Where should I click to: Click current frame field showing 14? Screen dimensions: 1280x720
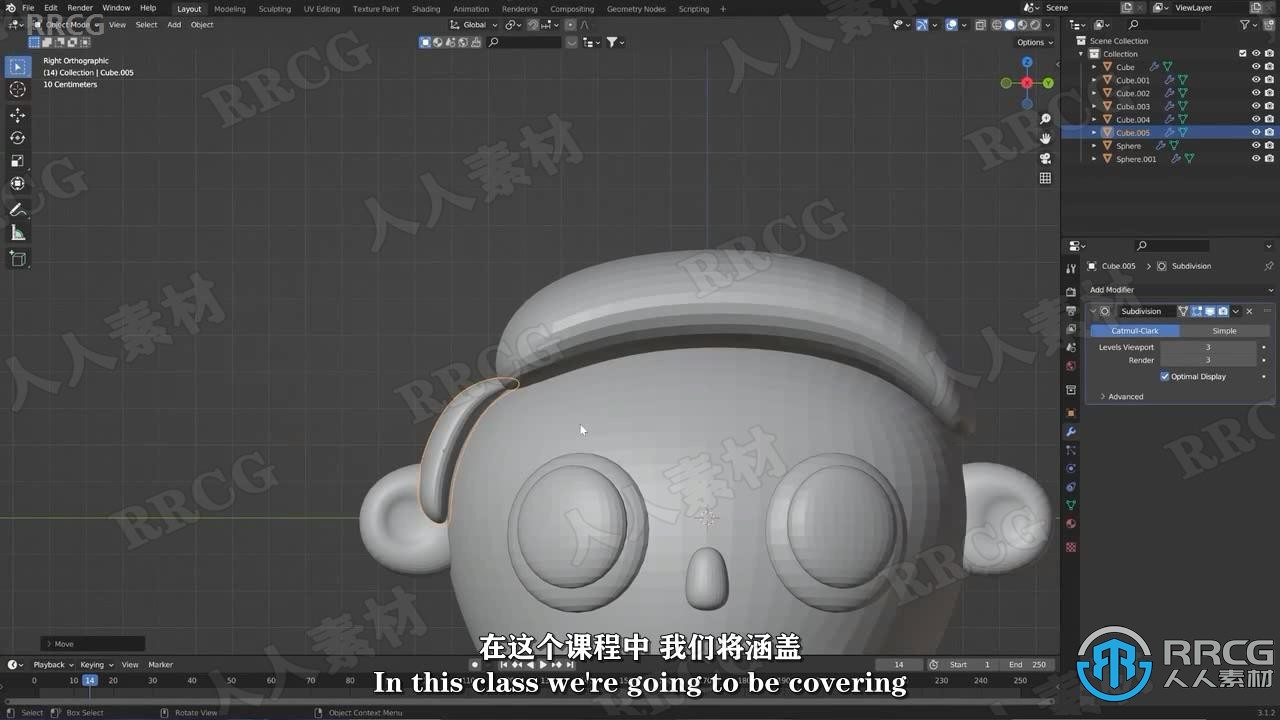899,665
